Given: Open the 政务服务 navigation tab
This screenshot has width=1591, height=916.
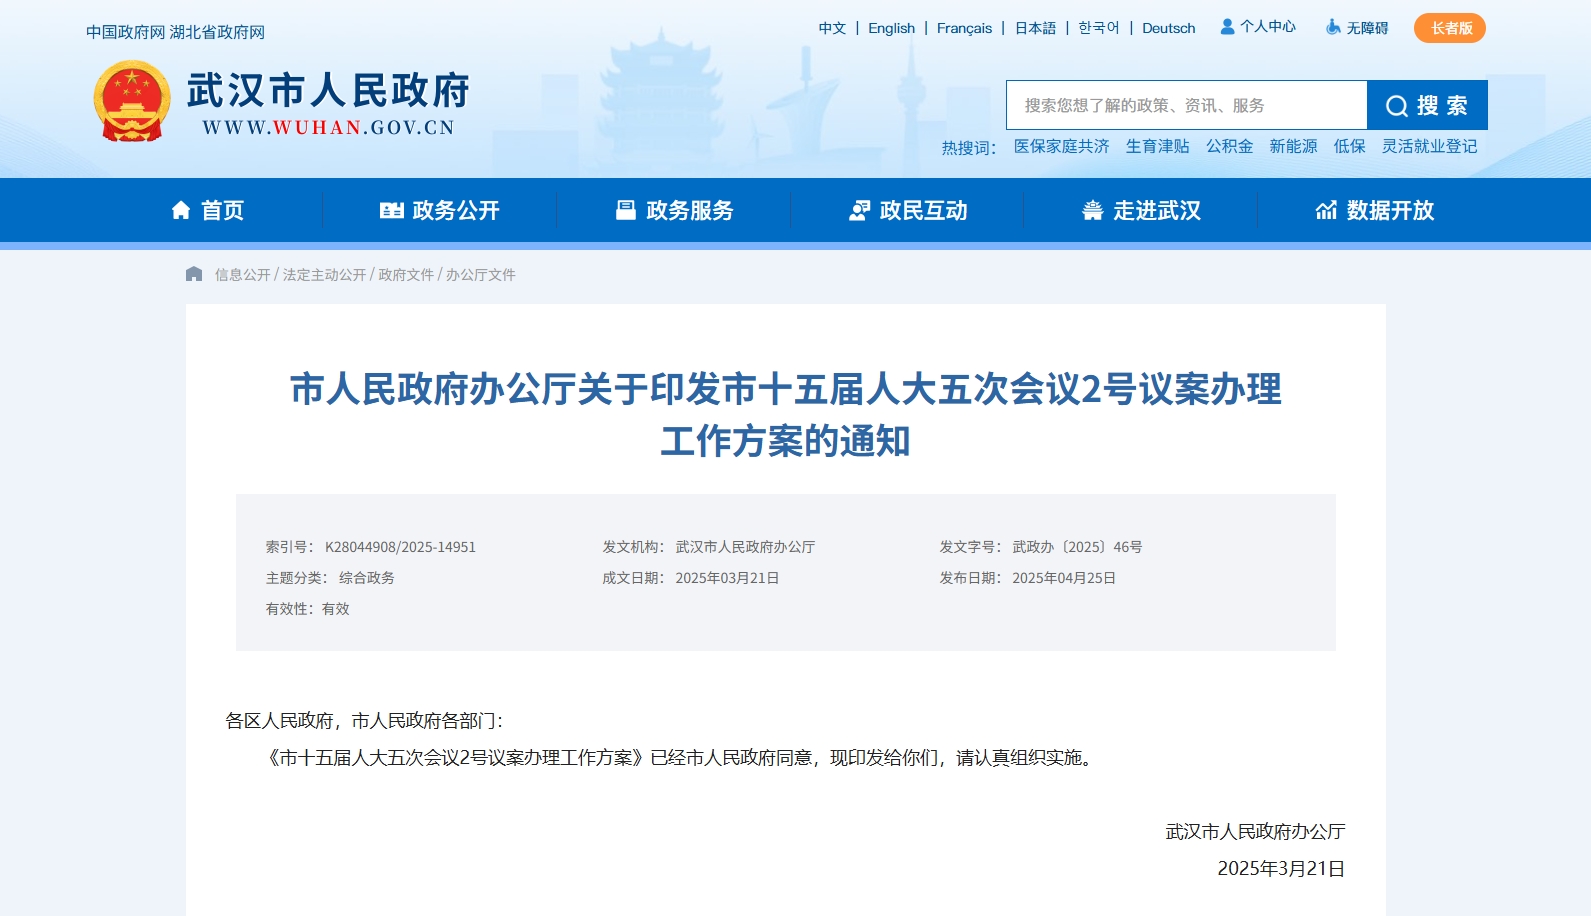Looking at the screenshot, I should [675, 210].
